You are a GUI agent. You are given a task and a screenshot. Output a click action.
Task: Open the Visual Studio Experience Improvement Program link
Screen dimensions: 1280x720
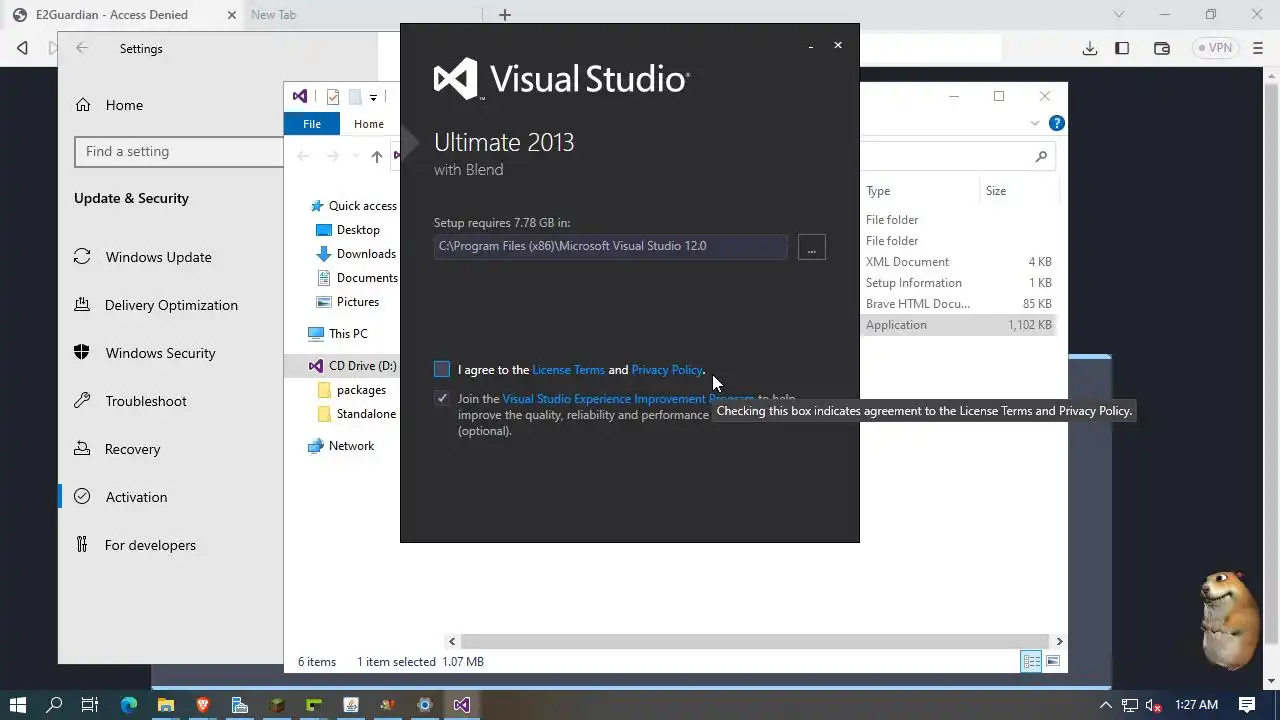click(x=628, y=399)
